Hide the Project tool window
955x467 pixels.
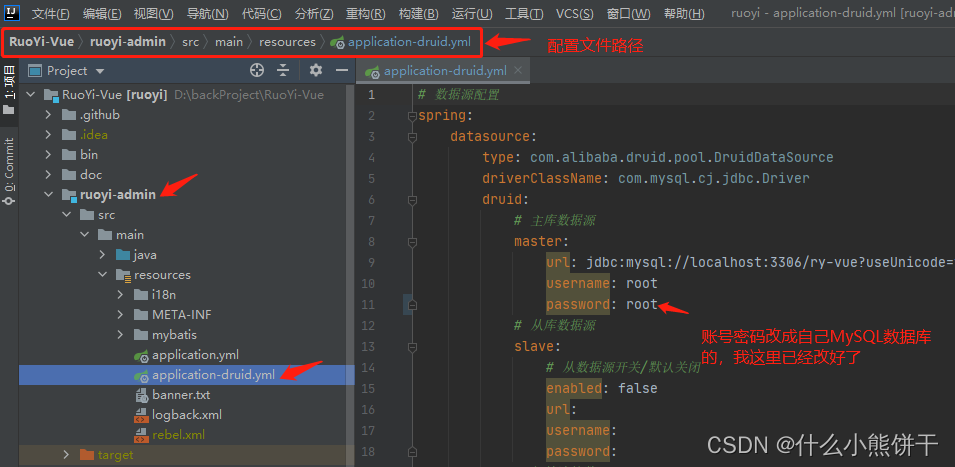pos(342,71)
